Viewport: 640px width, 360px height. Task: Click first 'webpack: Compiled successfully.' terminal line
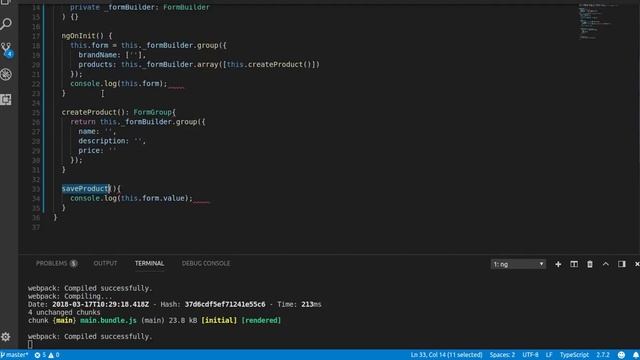point(90,288)
